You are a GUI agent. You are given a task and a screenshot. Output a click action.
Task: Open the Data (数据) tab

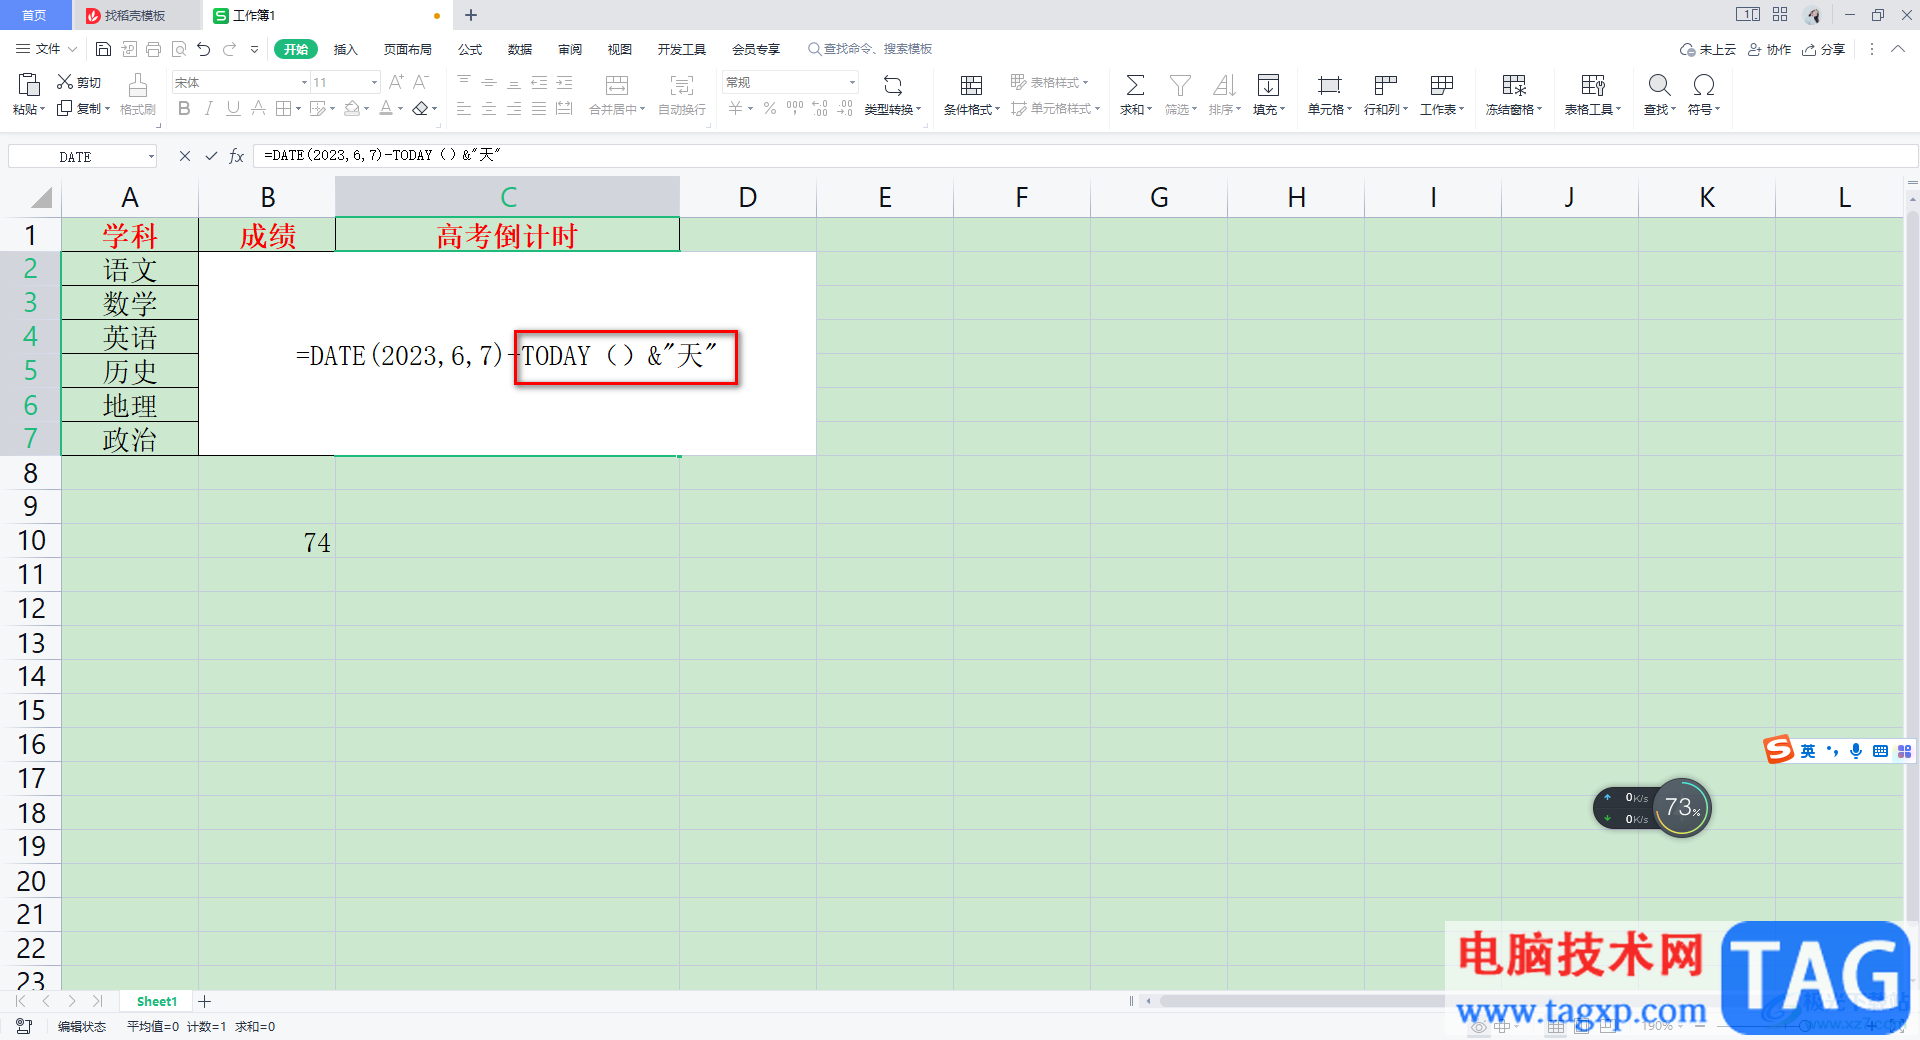click(x=520, y=49)
